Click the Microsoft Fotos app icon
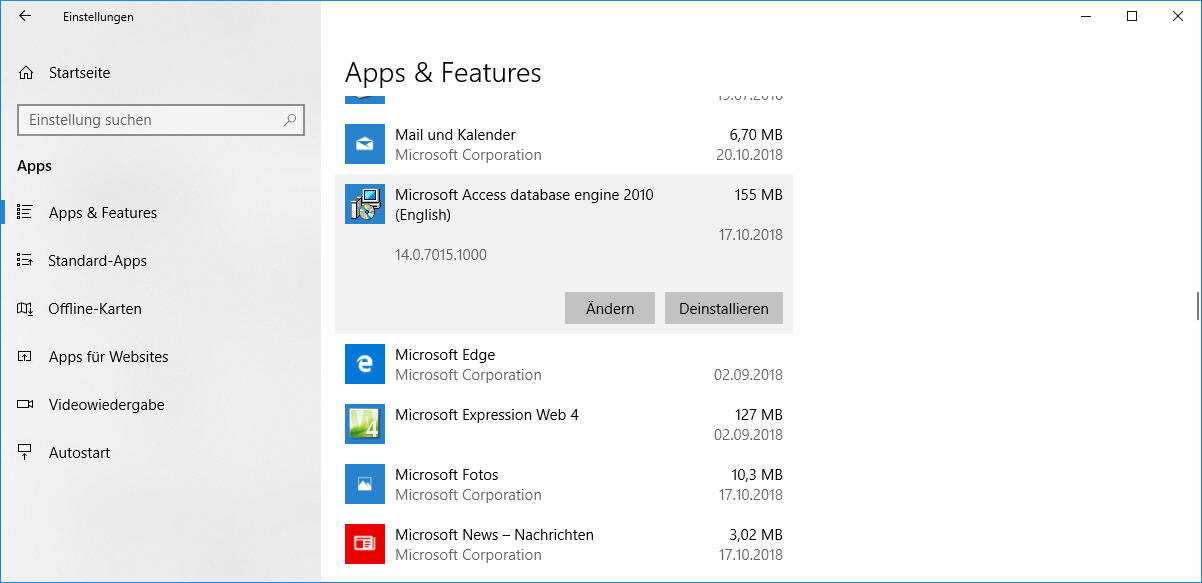This screenshot has height=583, width=1202. pyautogui.click(x=364, y=484)
